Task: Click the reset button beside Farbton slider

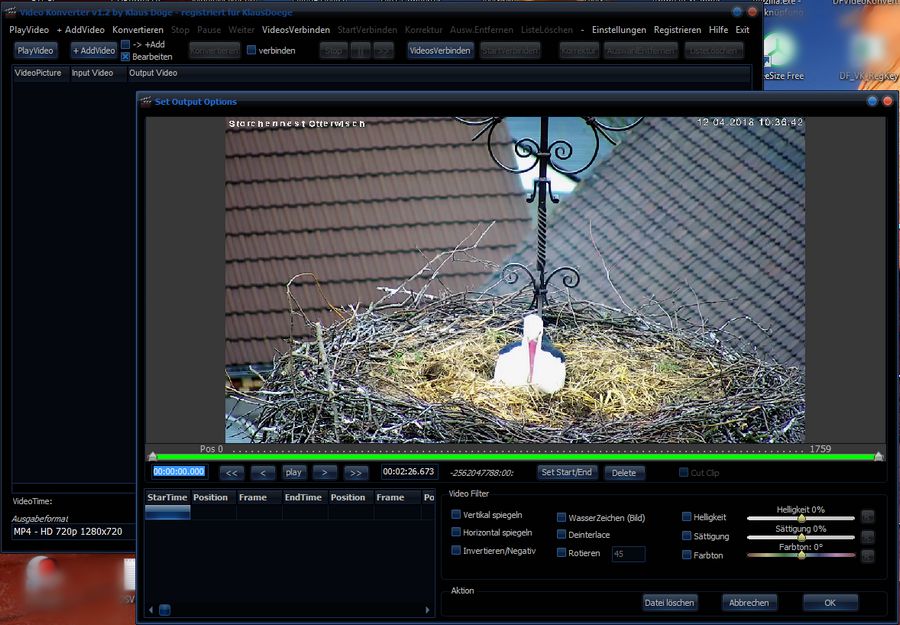Action: [867, 555]
